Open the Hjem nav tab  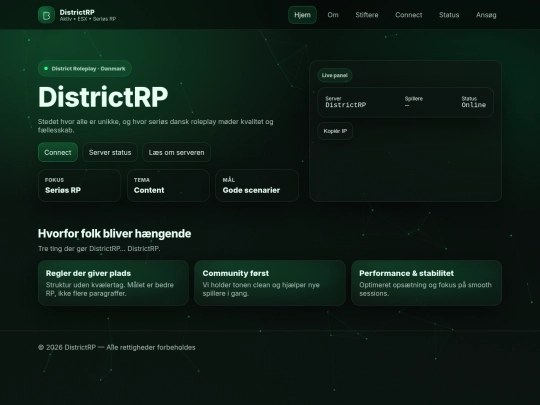point(302,15)
